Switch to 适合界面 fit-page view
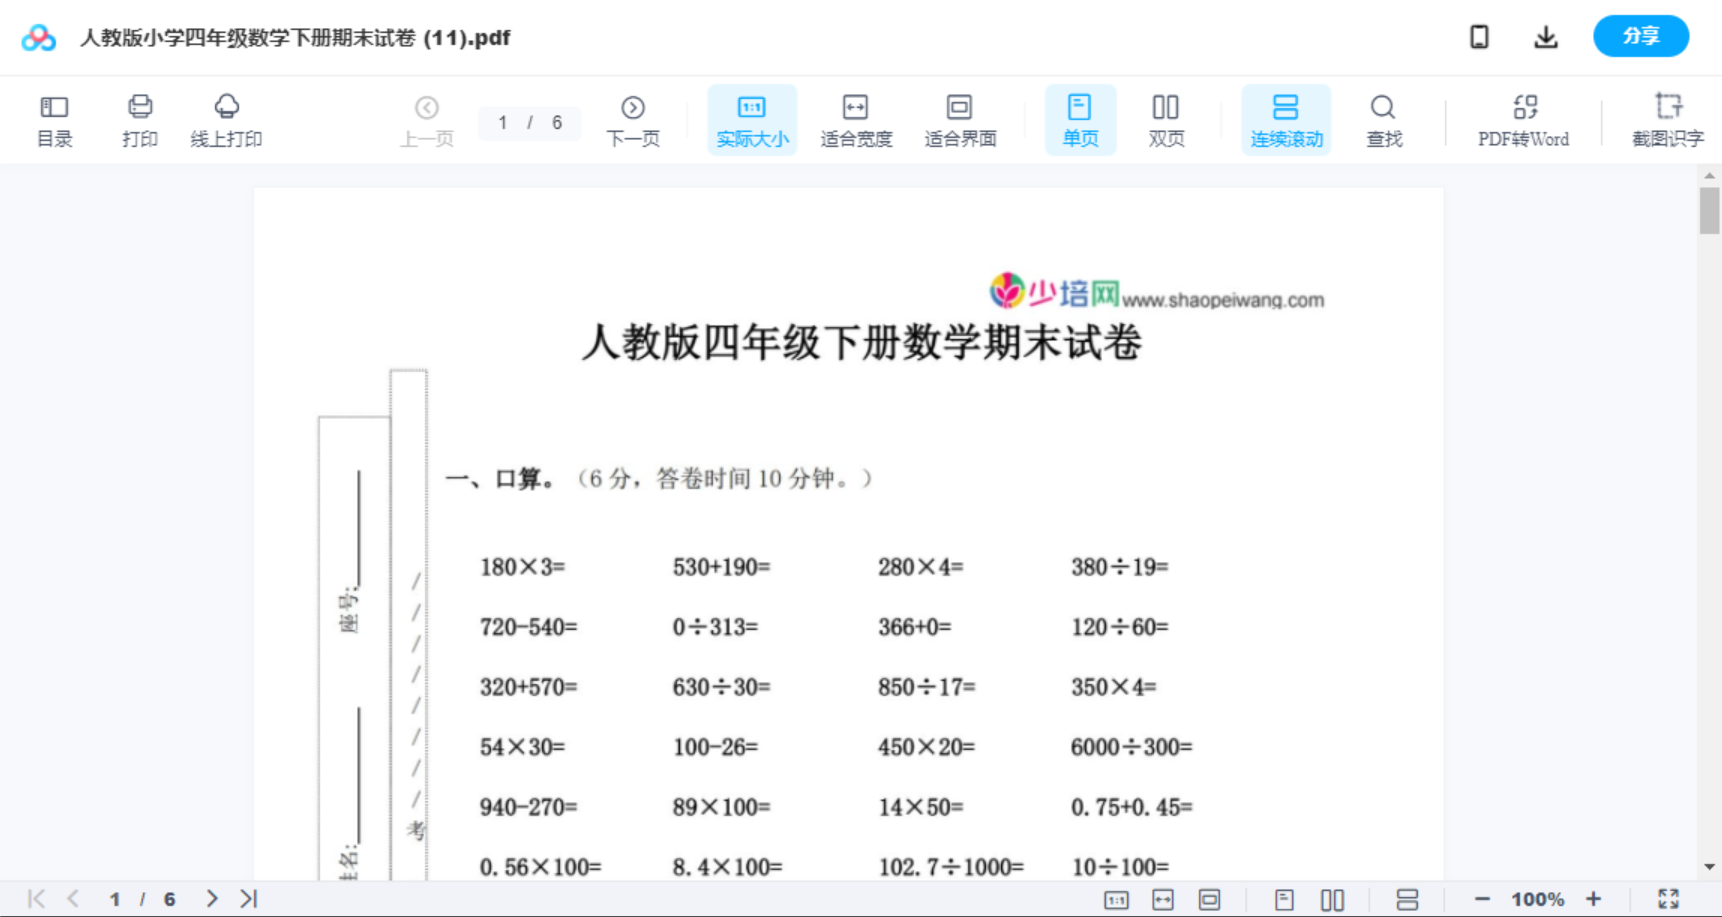 (x=960, y=119)
